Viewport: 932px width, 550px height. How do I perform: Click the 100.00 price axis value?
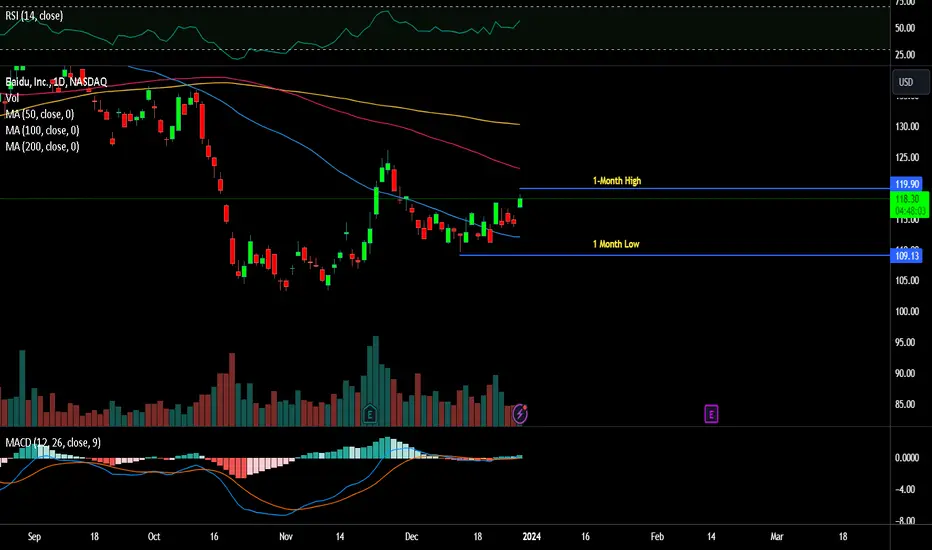pos(906,311)
